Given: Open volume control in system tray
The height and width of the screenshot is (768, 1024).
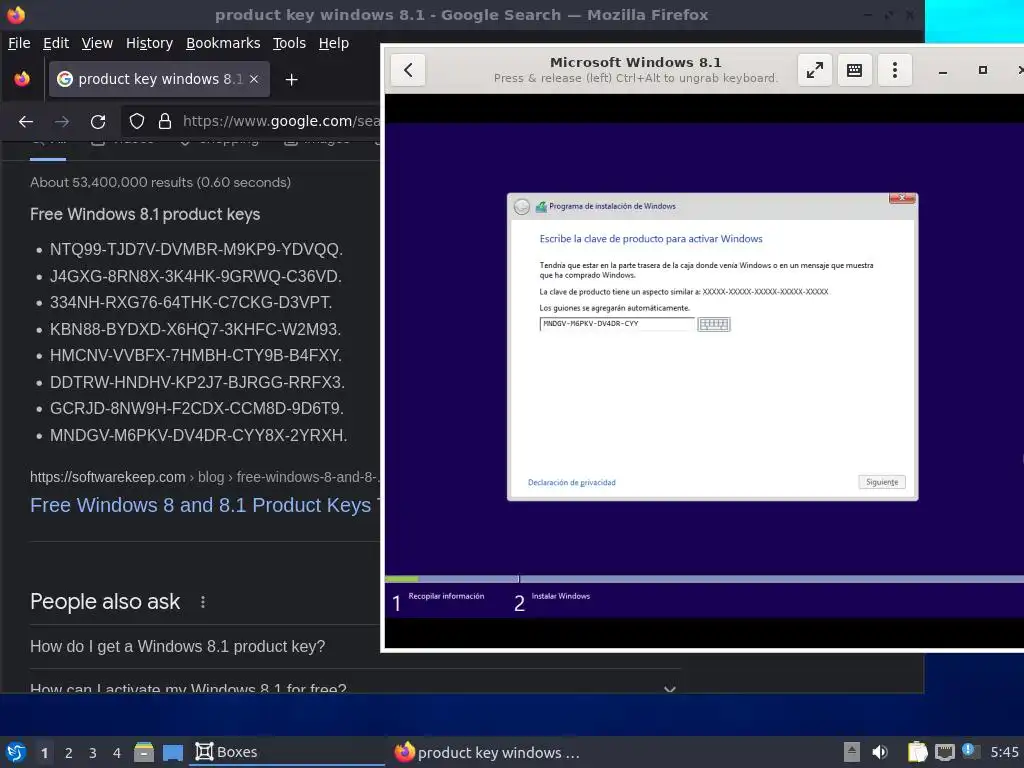Looking at the screenshot, I should point(880,752).
